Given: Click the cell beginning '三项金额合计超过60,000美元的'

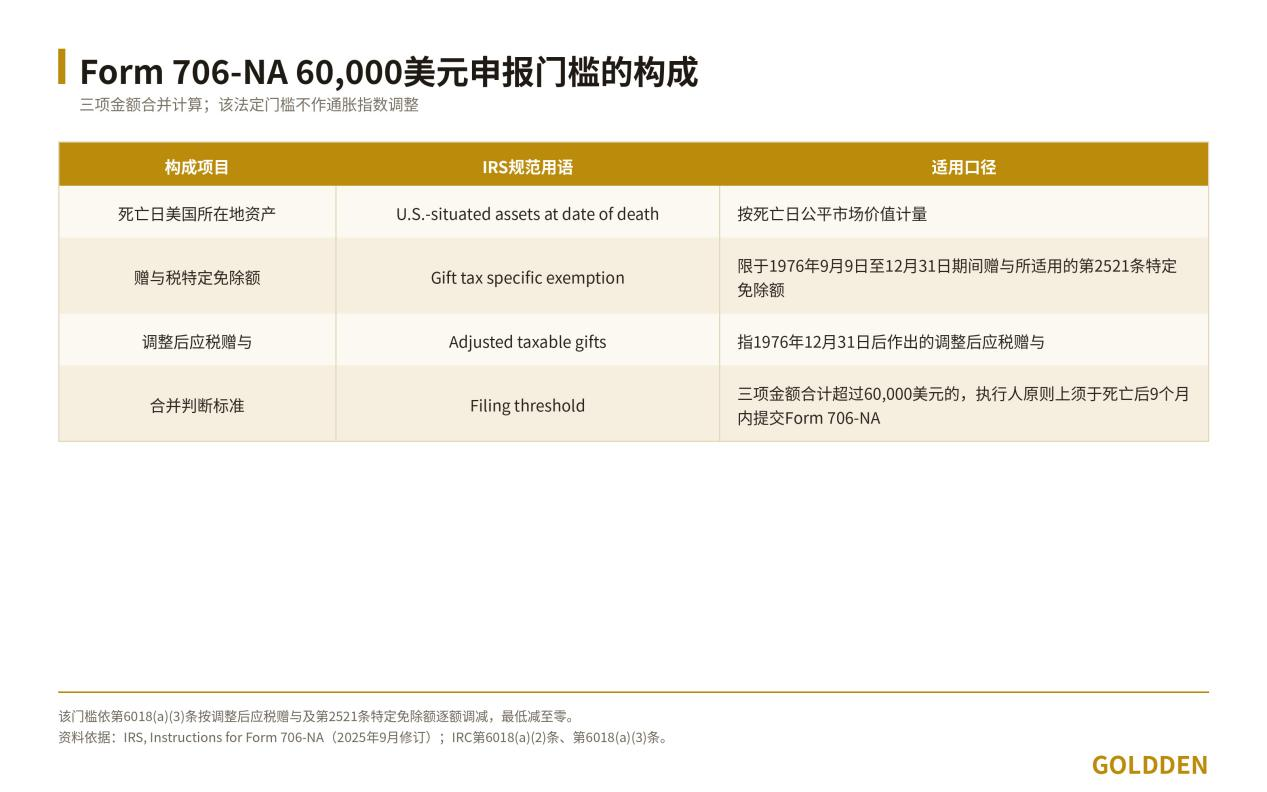Looking at the screenshot, I should [963, 405].
